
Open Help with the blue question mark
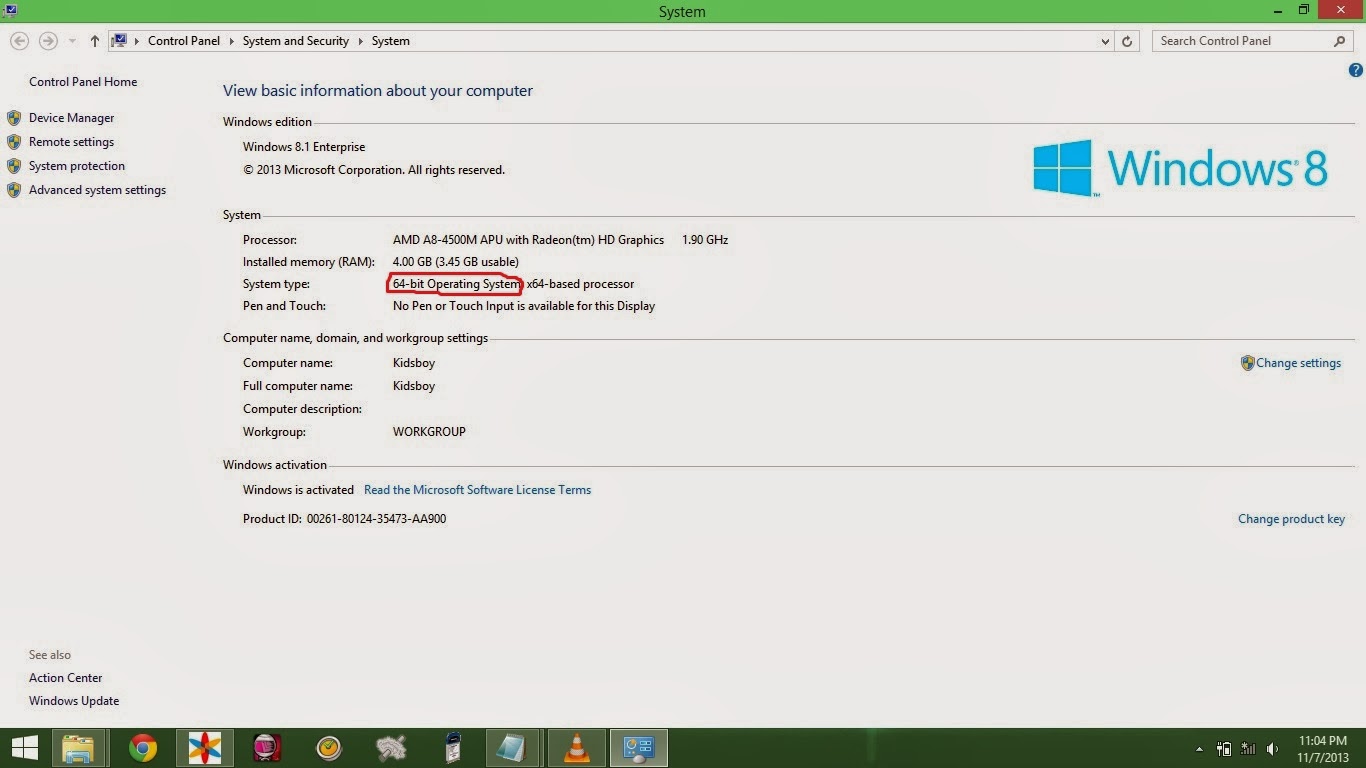tap(1356, 70)
